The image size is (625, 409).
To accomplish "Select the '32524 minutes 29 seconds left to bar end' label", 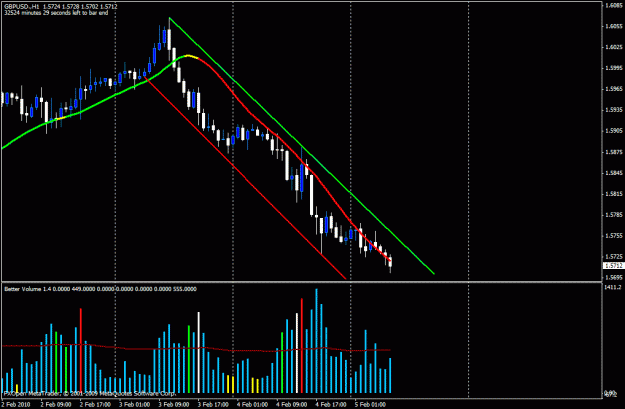I will click(56, 13).
